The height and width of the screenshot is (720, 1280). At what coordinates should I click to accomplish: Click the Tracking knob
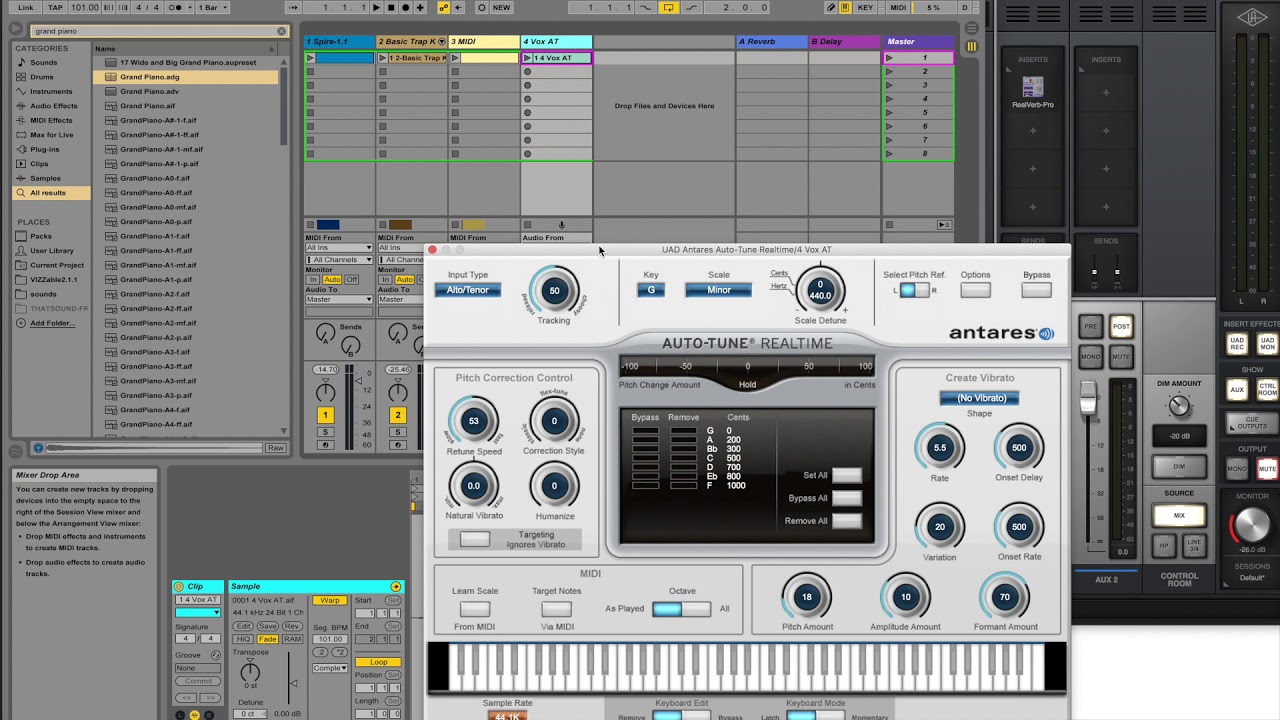554,291
